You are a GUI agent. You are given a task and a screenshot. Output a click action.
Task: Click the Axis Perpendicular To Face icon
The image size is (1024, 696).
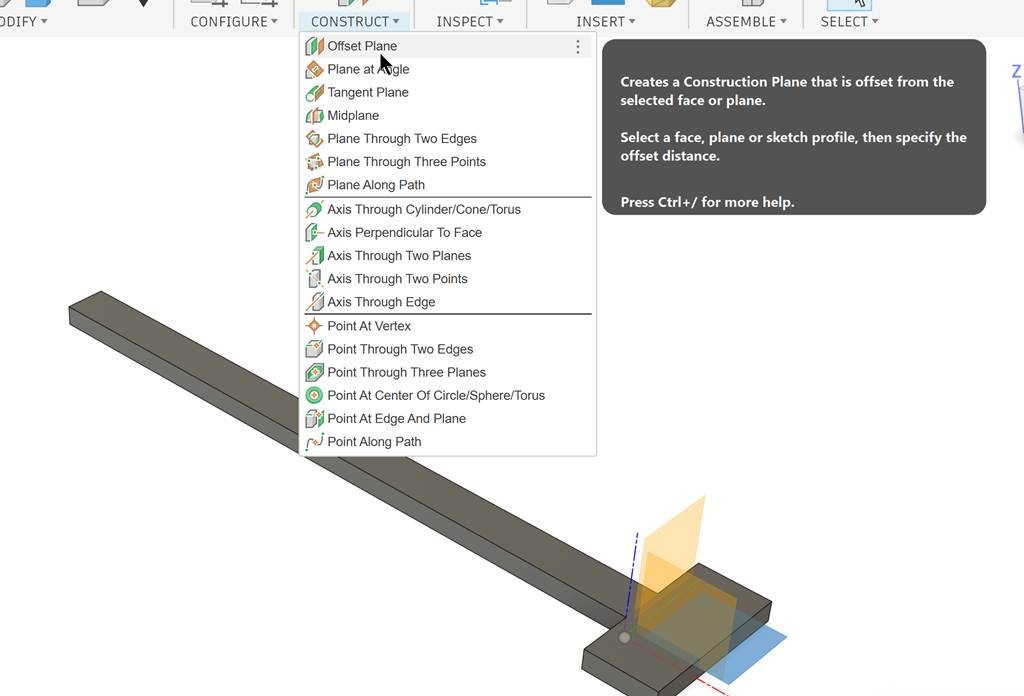pos(314,232)
